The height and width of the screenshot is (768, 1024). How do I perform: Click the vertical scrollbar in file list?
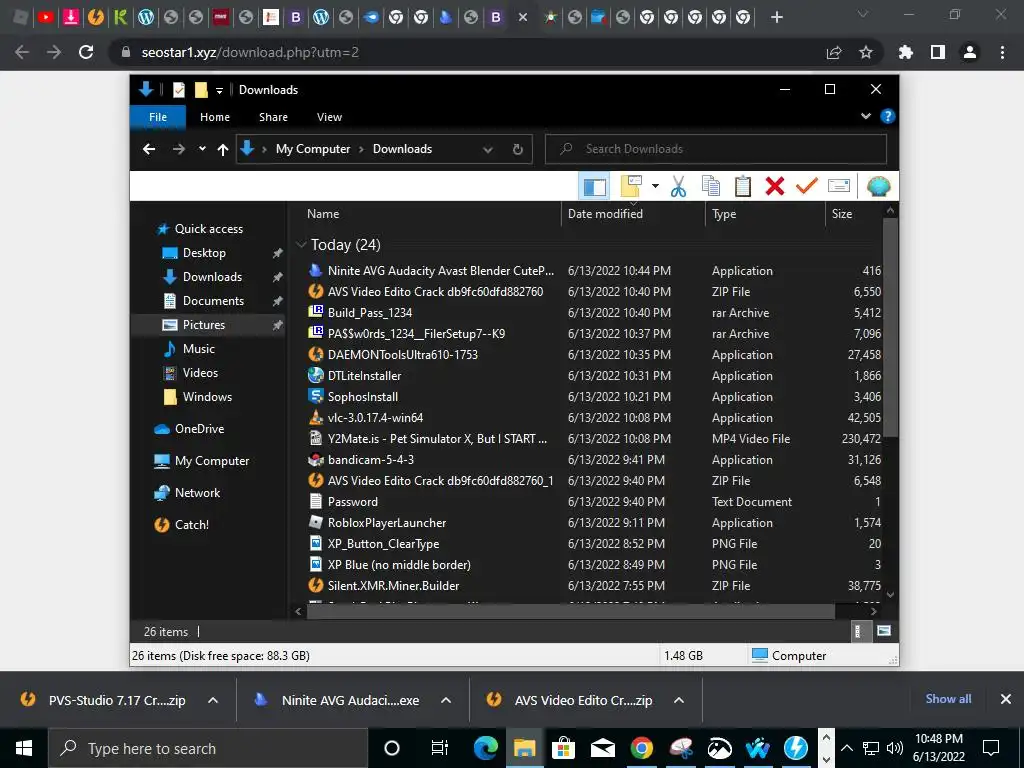[x=890, y=327]
